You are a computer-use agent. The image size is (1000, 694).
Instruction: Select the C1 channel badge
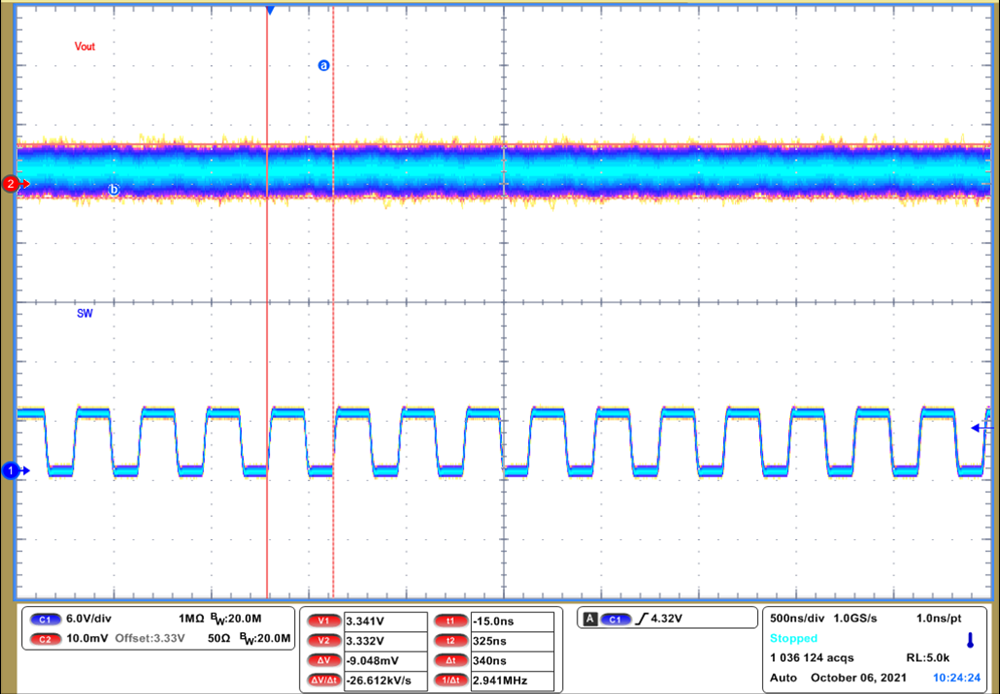point(44,620)
